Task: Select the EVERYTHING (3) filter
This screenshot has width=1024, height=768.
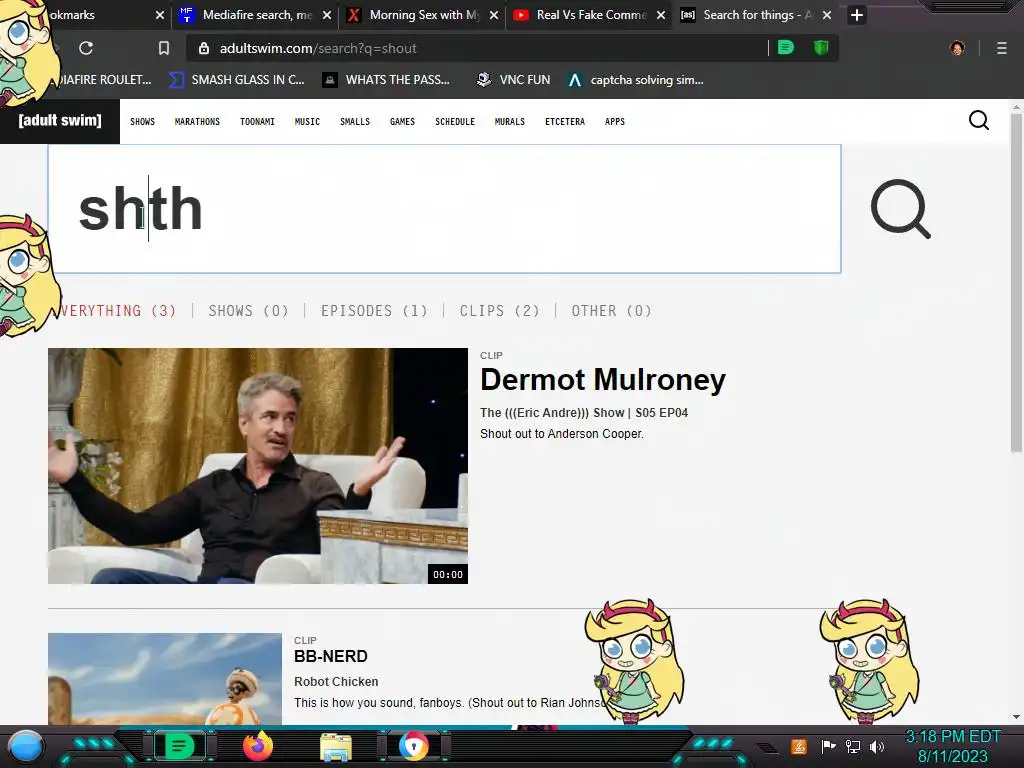Action: coord(118,311)
